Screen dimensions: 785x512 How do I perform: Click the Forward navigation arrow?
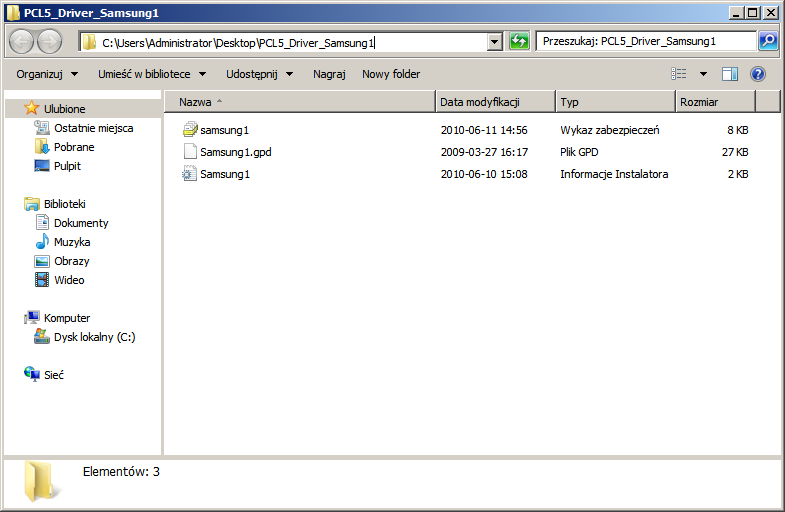coord(50,42)
